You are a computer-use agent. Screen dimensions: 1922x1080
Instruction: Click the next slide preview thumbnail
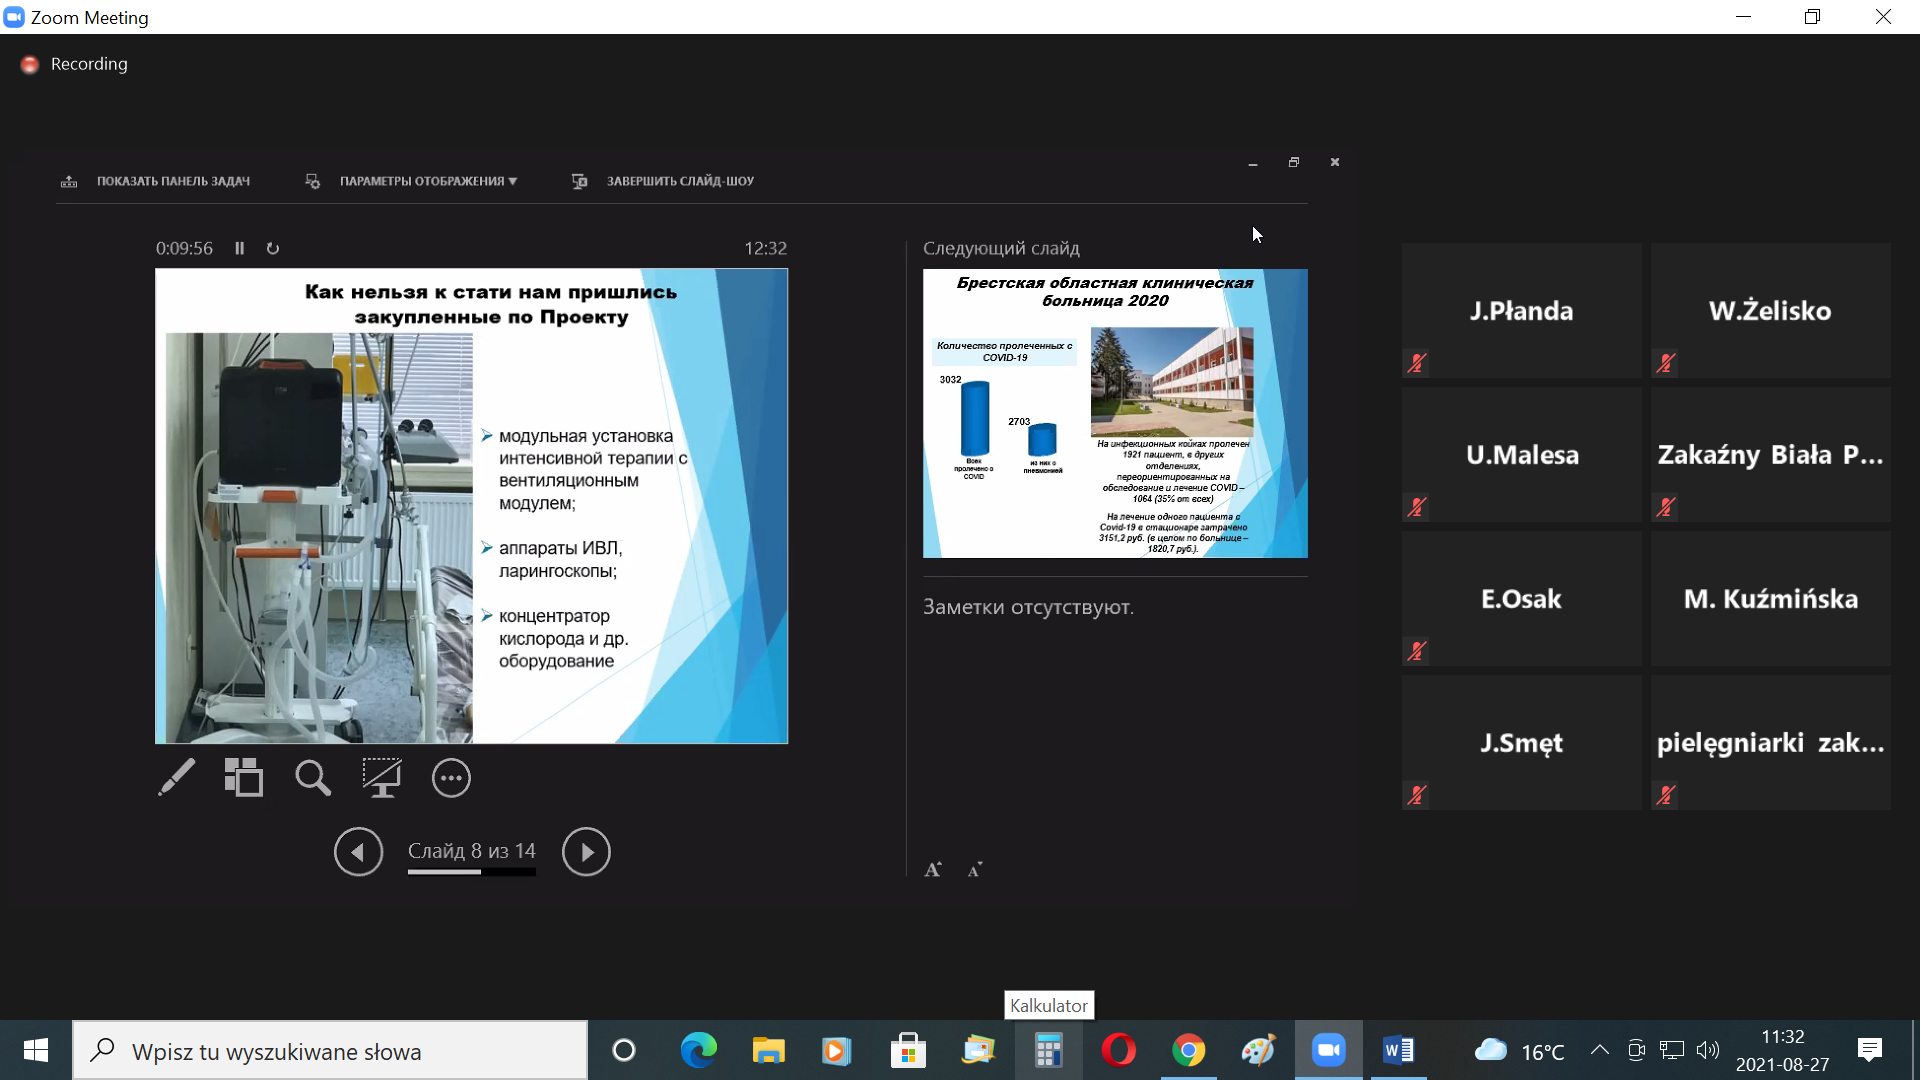tap(1115, 413)
